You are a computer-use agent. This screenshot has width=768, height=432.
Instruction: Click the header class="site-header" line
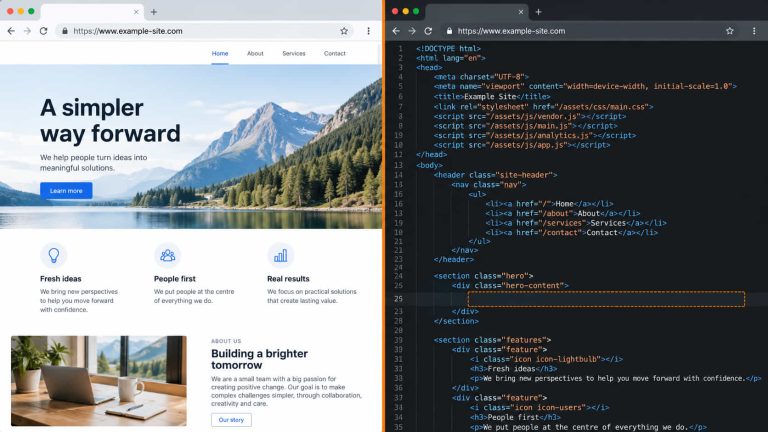coord(495,175)
